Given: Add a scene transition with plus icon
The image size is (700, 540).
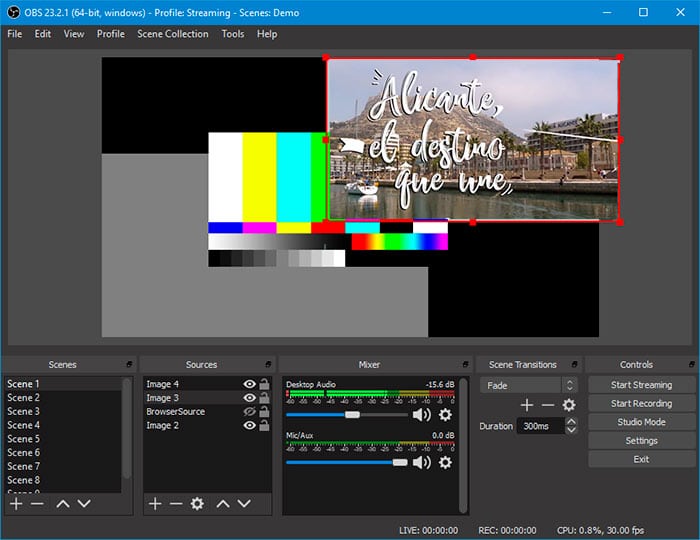Looking at the screenshot, I should (x=527, y=405).
